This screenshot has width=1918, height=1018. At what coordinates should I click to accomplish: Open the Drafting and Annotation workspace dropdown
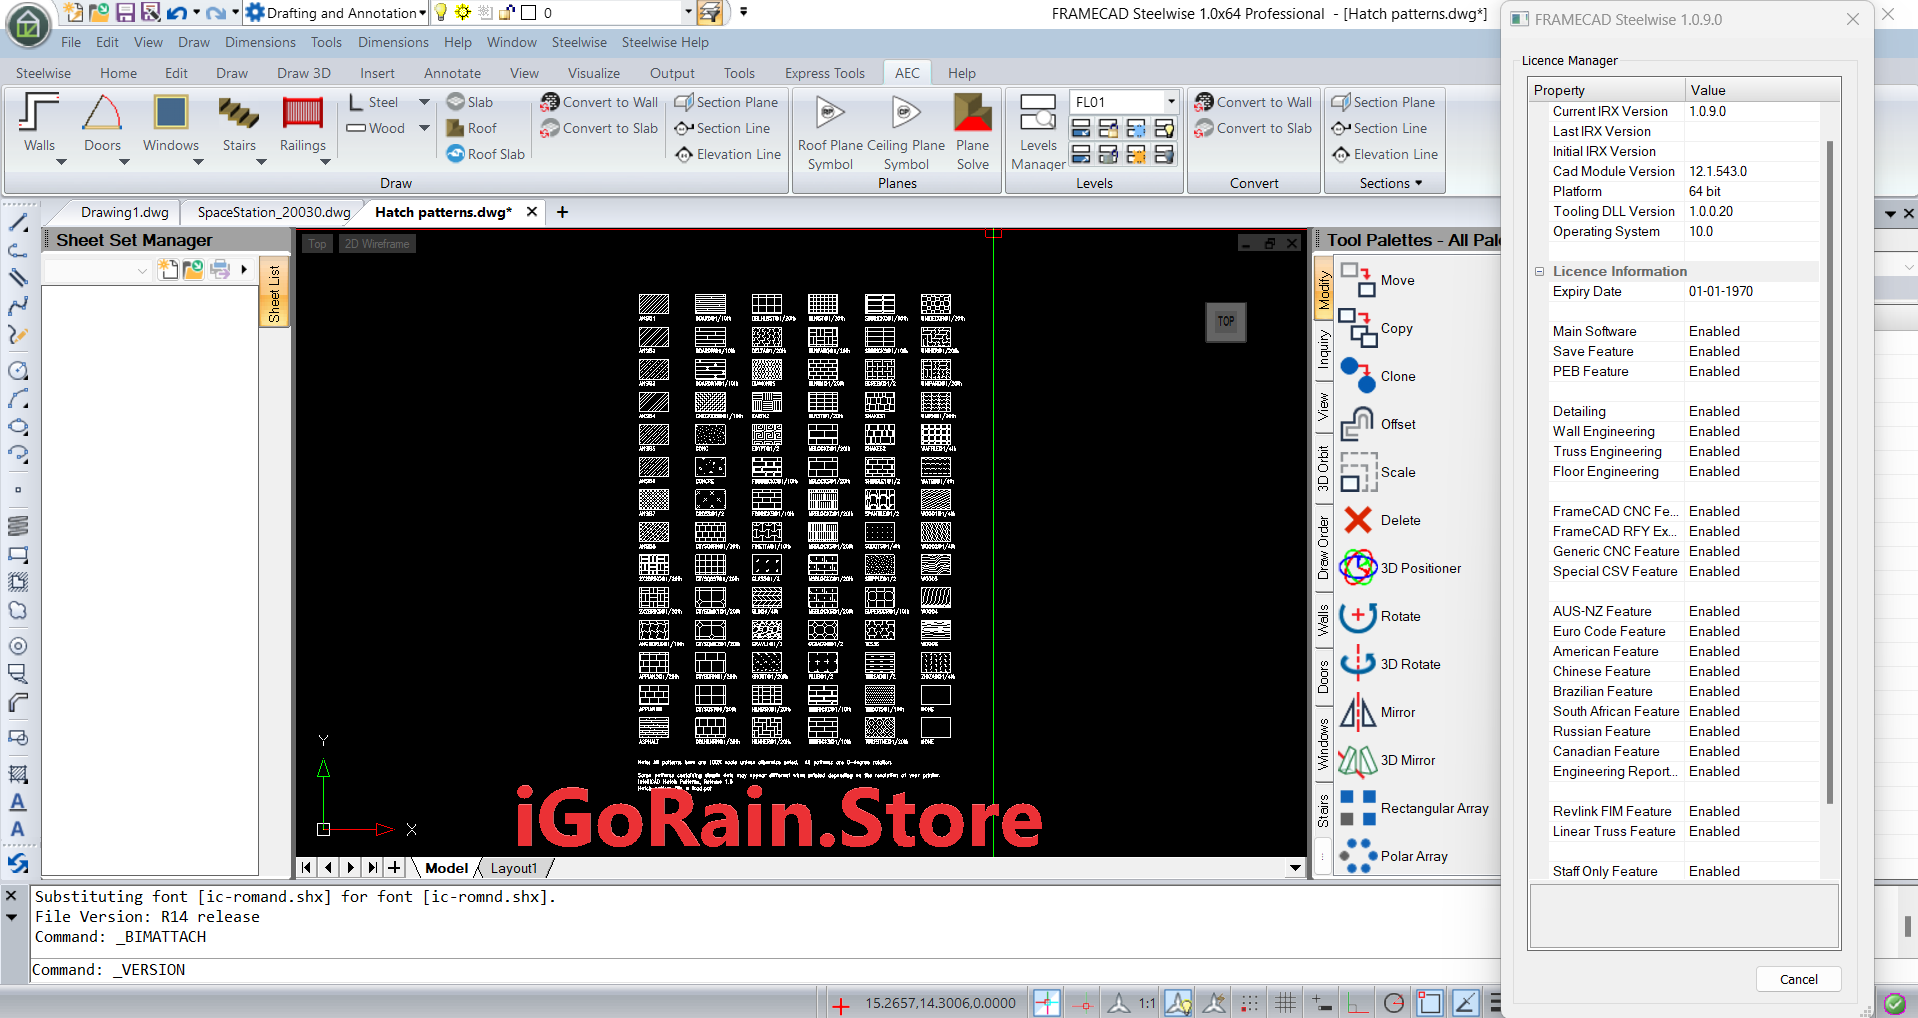click(422, 13)
